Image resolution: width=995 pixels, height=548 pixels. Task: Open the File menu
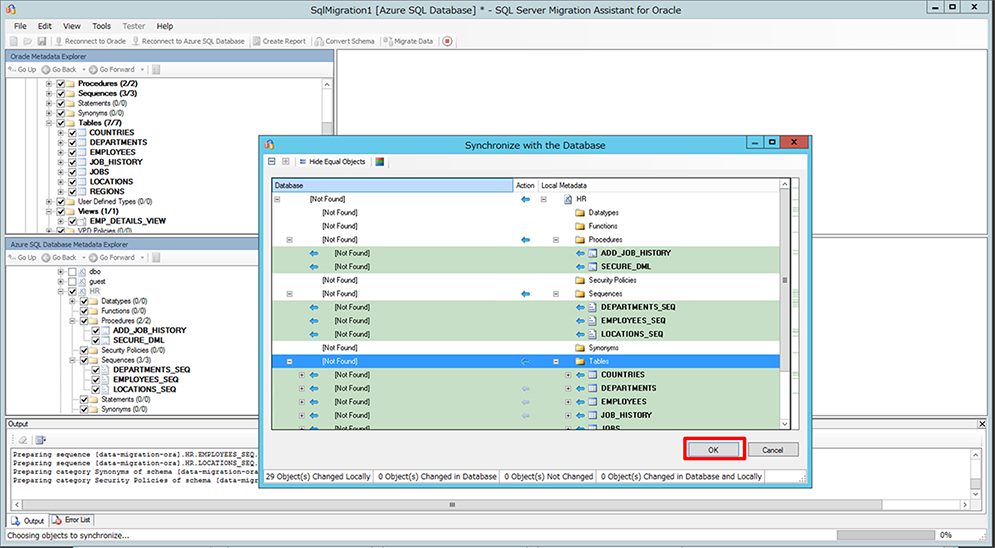[20, 26]
